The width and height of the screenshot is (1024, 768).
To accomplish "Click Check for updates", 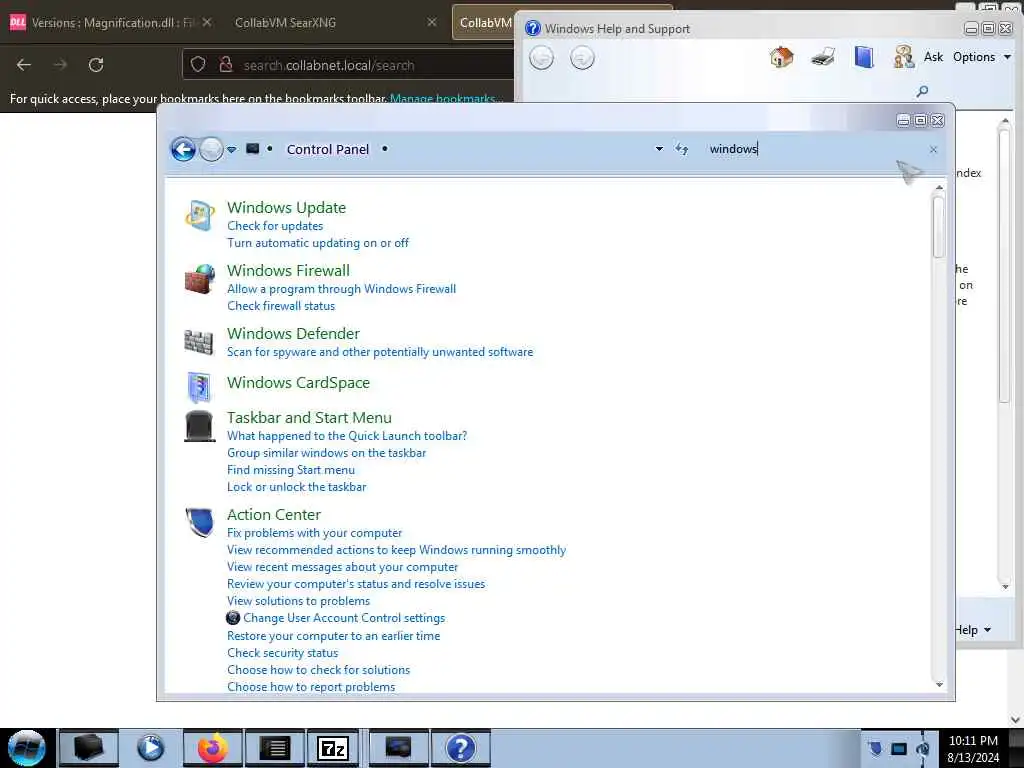I will (x=275, y=226).
